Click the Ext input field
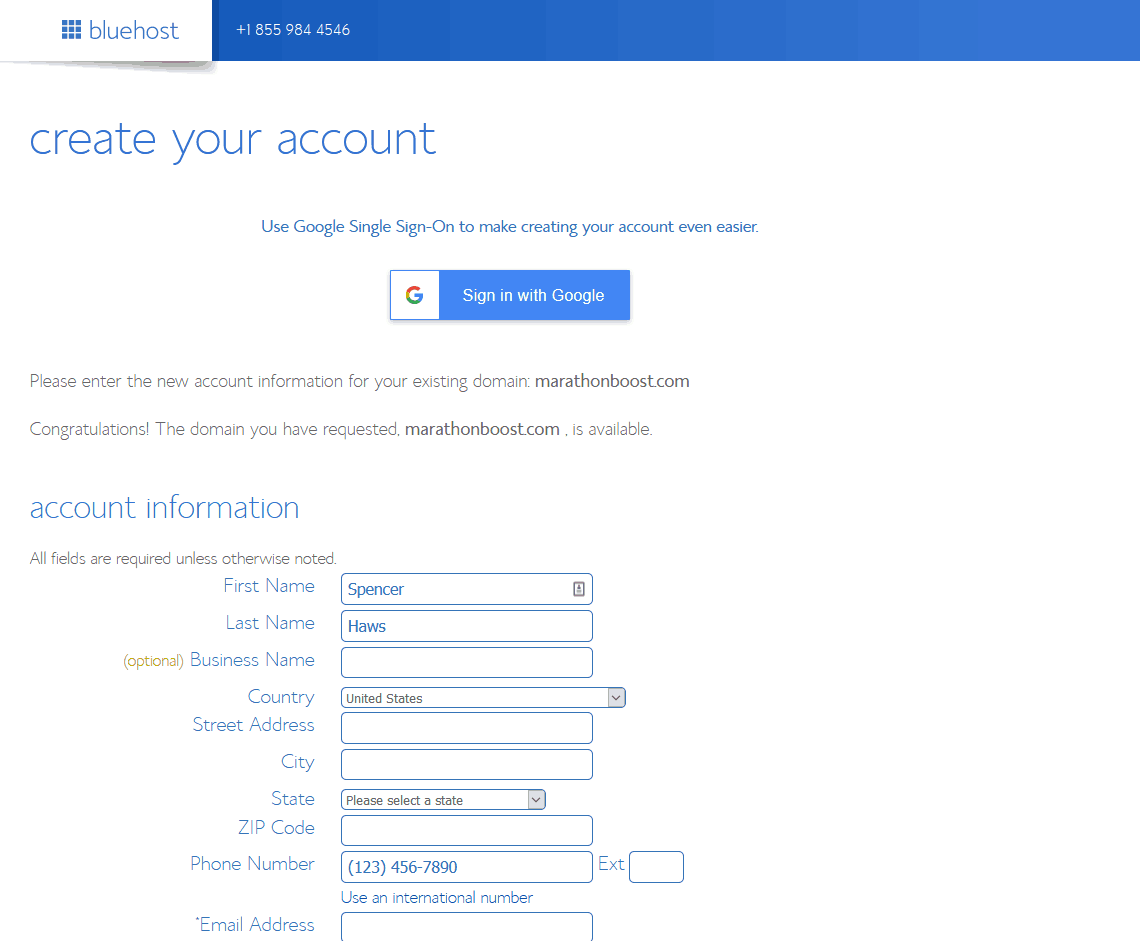 (656, 867)
